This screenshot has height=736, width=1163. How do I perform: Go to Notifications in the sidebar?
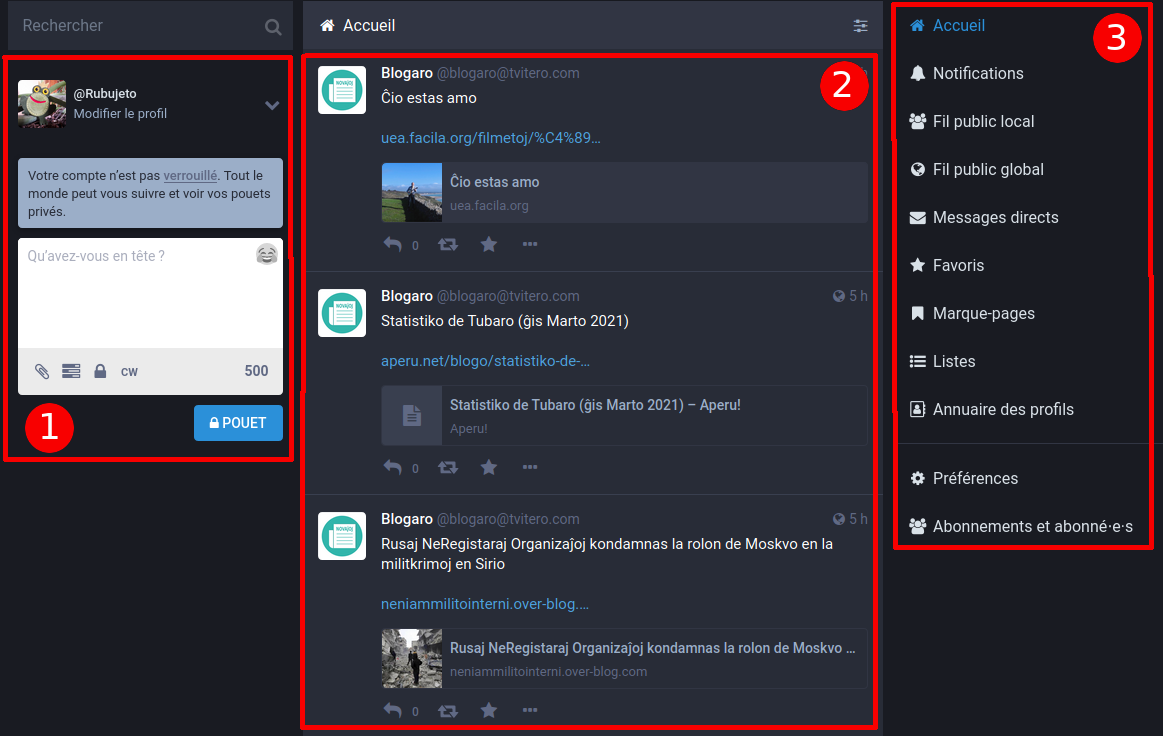(x=977, y=73)
